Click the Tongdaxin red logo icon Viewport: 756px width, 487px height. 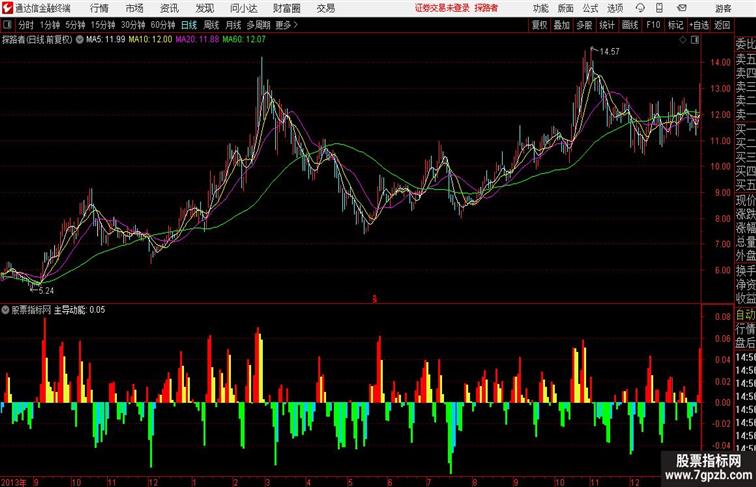click(x=7, y=8)
